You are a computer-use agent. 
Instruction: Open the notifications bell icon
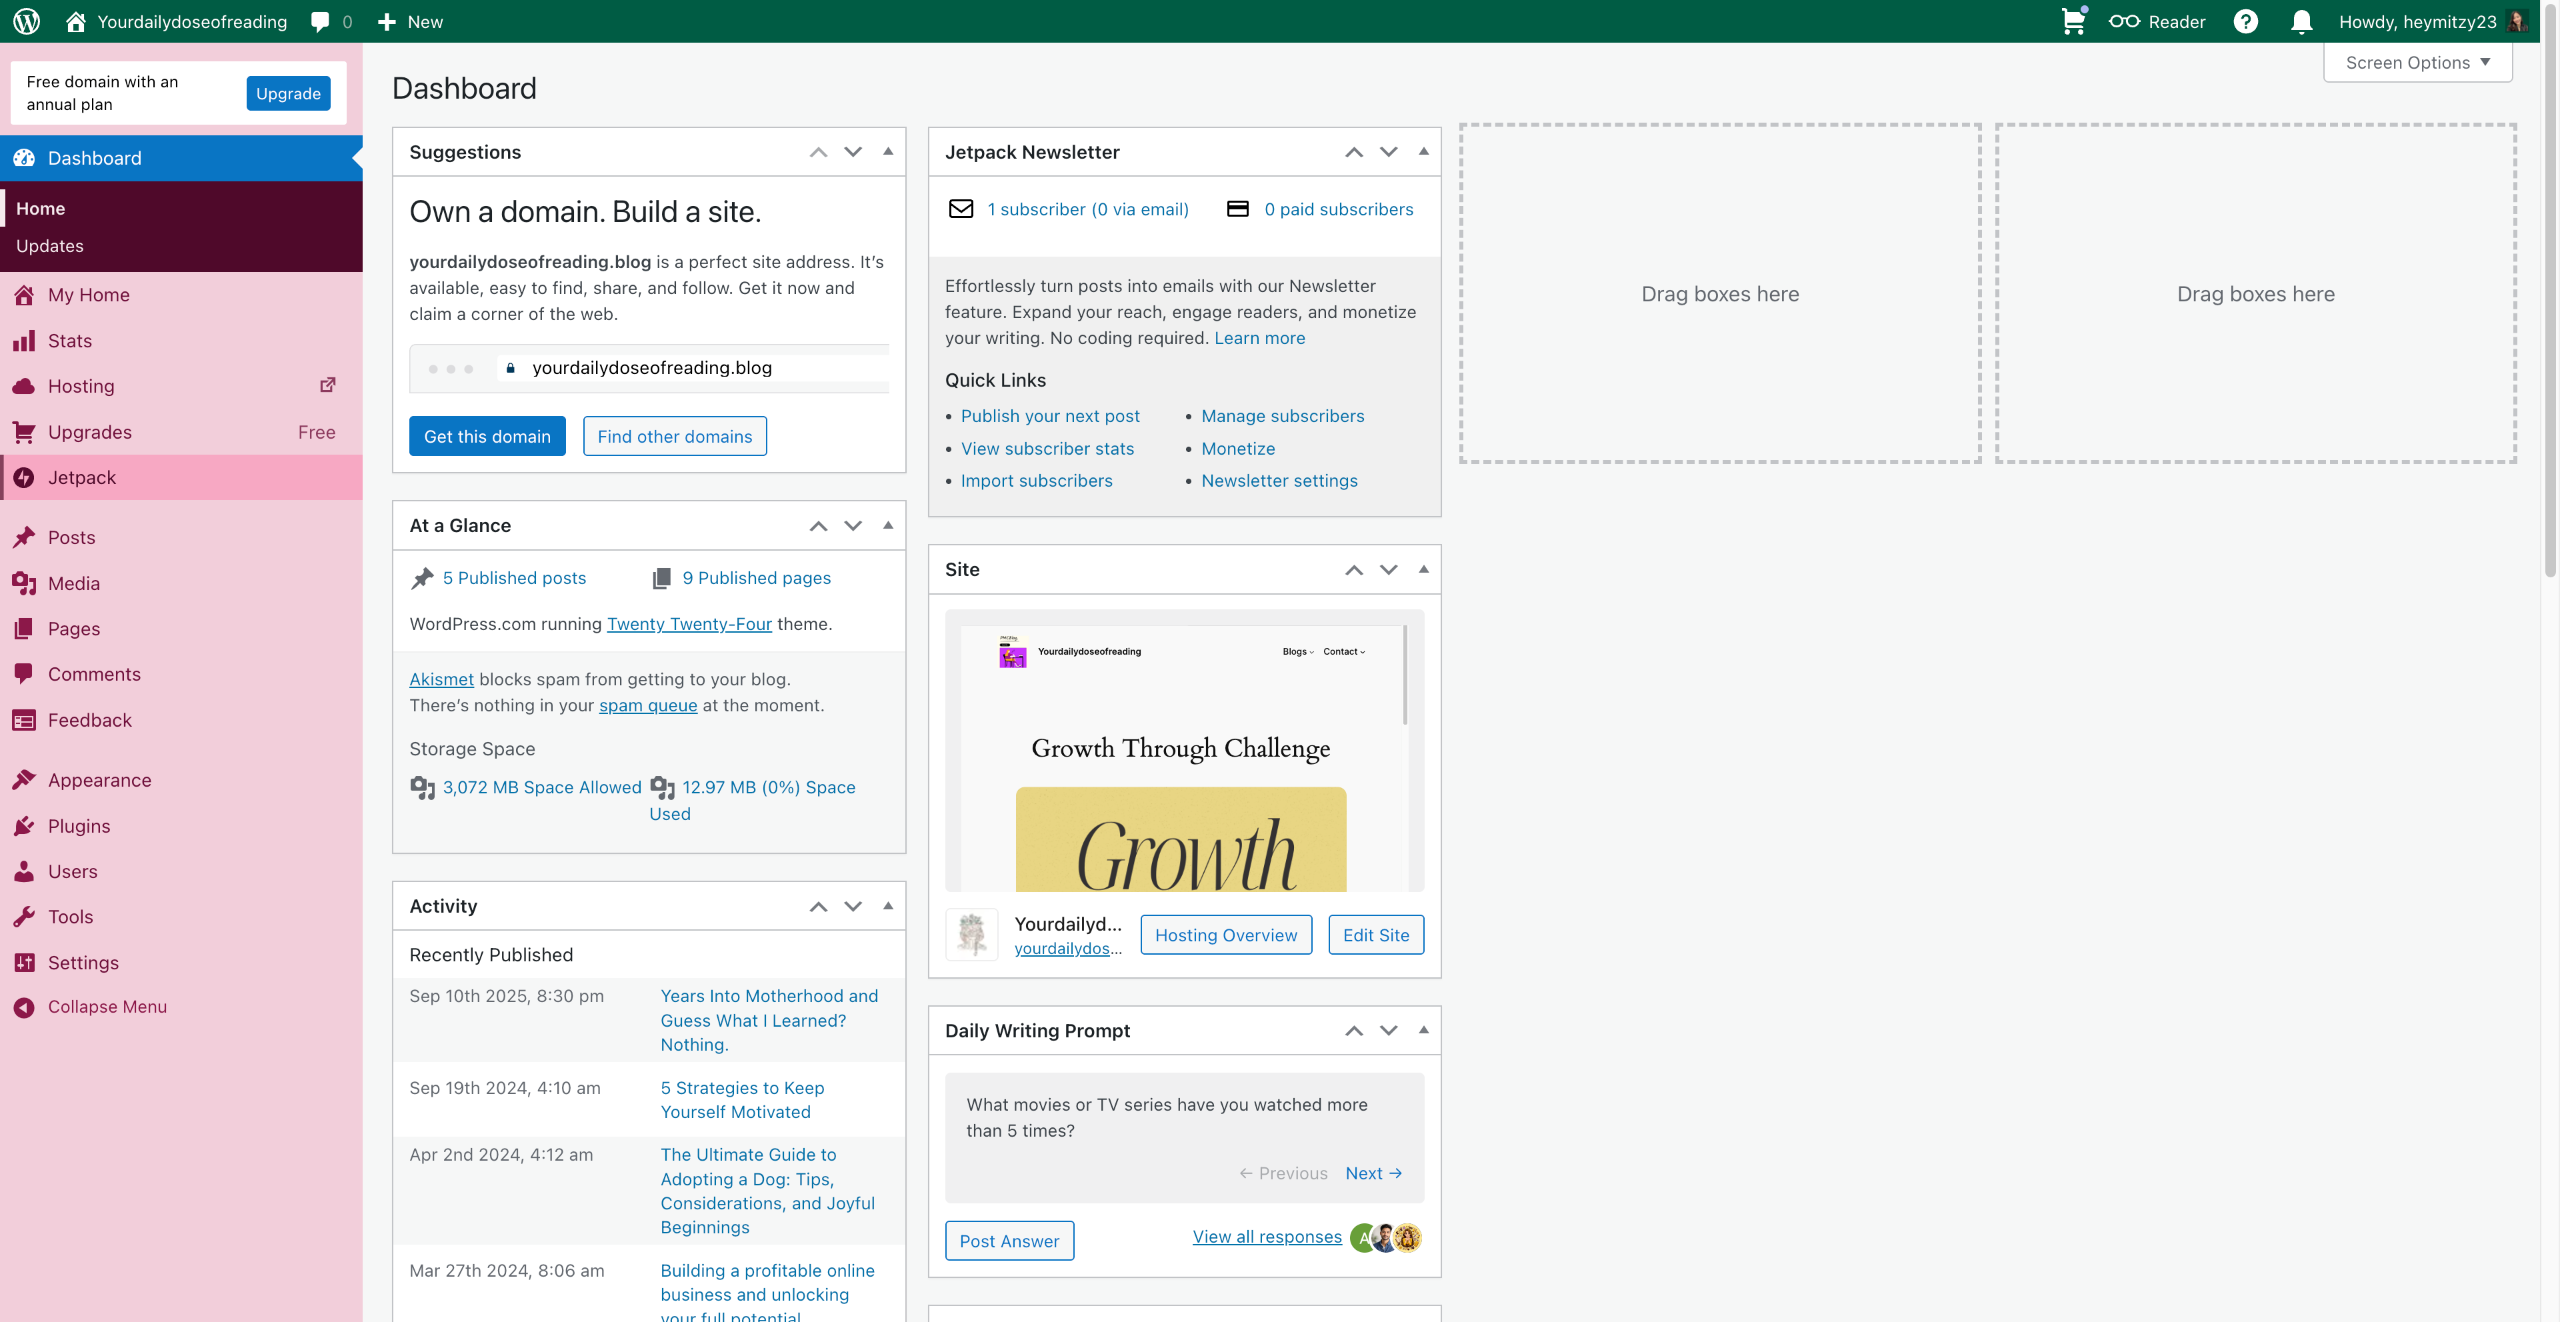point(2301,21)
